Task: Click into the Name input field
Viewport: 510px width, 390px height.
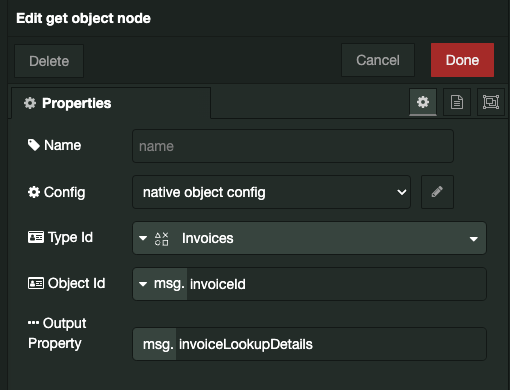Action: click(x=293, y=146)
